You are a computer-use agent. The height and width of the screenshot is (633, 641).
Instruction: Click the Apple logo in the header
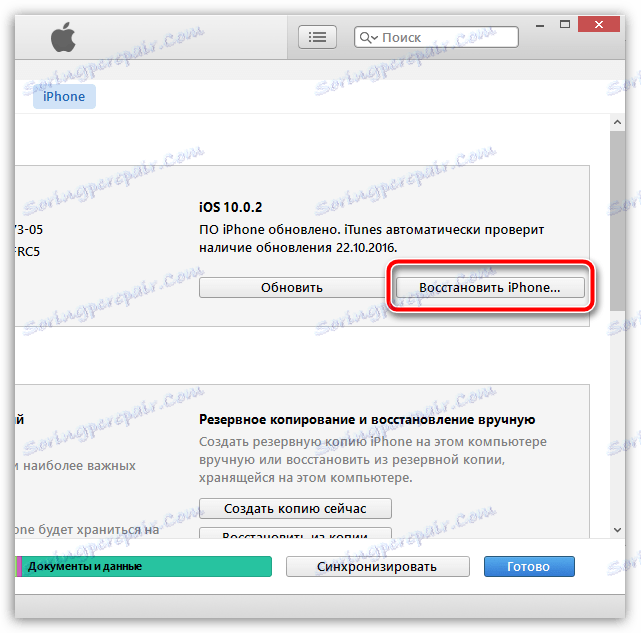pyautogui.click(x=63, y=37)
